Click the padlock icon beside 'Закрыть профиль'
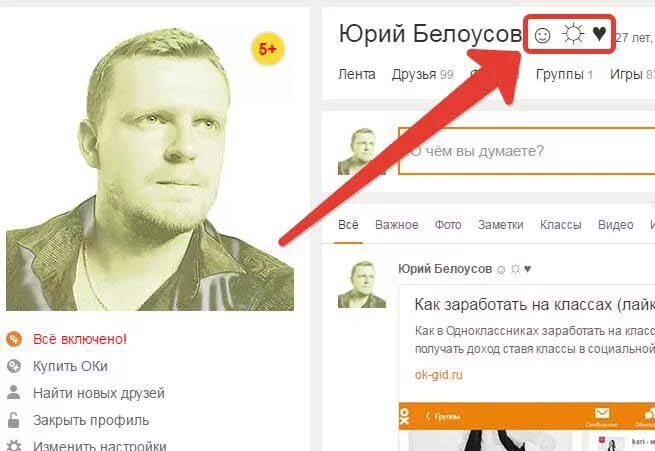This screenshot has height=451, width=655. click(14, 420)
